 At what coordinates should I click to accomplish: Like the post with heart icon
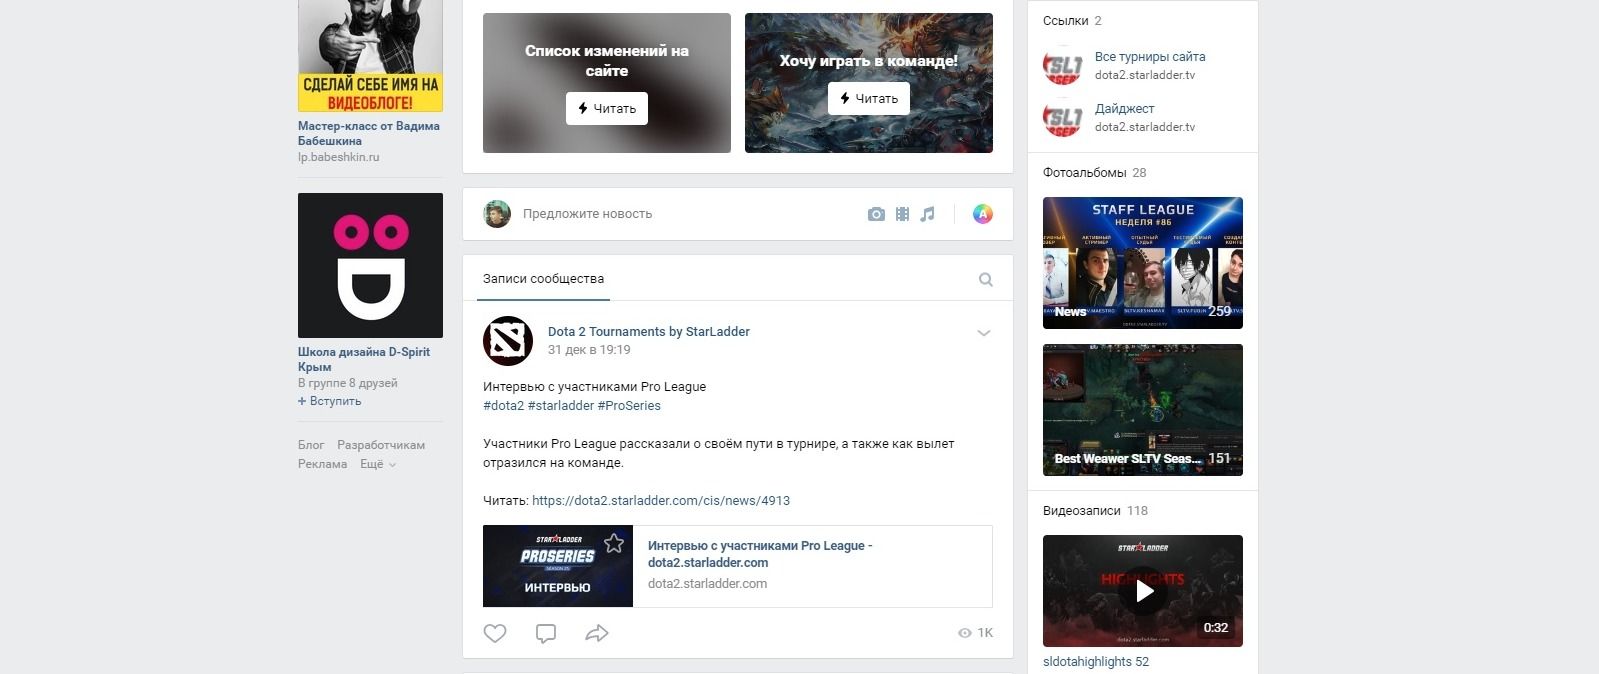495,633
